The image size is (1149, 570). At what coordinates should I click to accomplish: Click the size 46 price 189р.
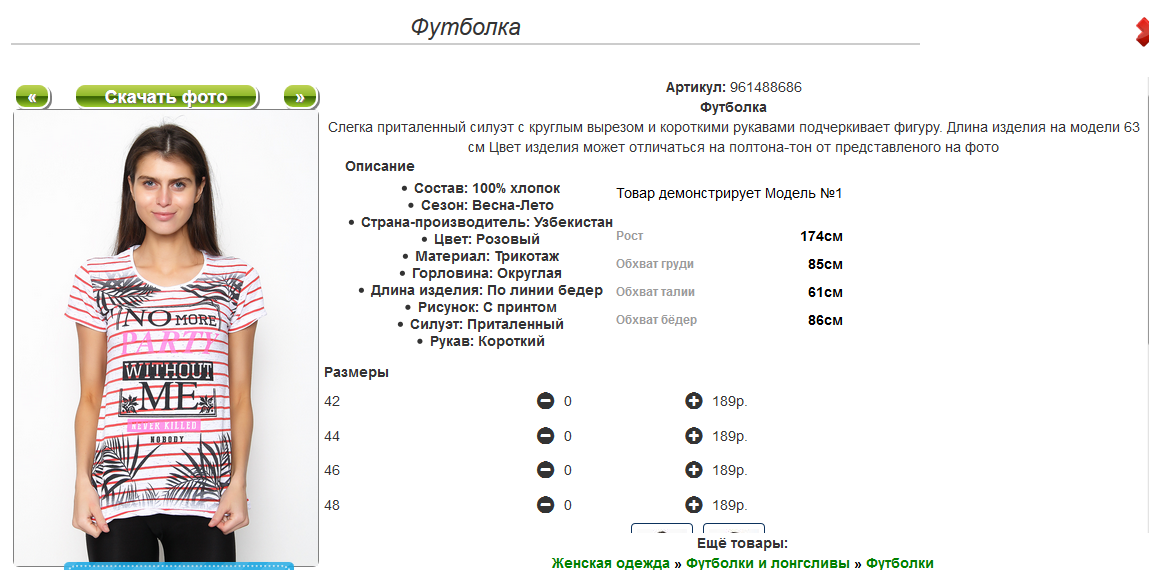pos(730,470)
